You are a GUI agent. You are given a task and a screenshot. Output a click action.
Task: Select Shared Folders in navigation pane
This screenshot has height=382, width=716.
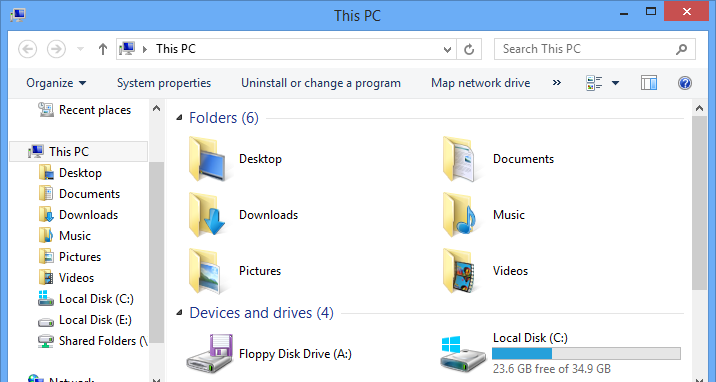(x=93, y=340)
